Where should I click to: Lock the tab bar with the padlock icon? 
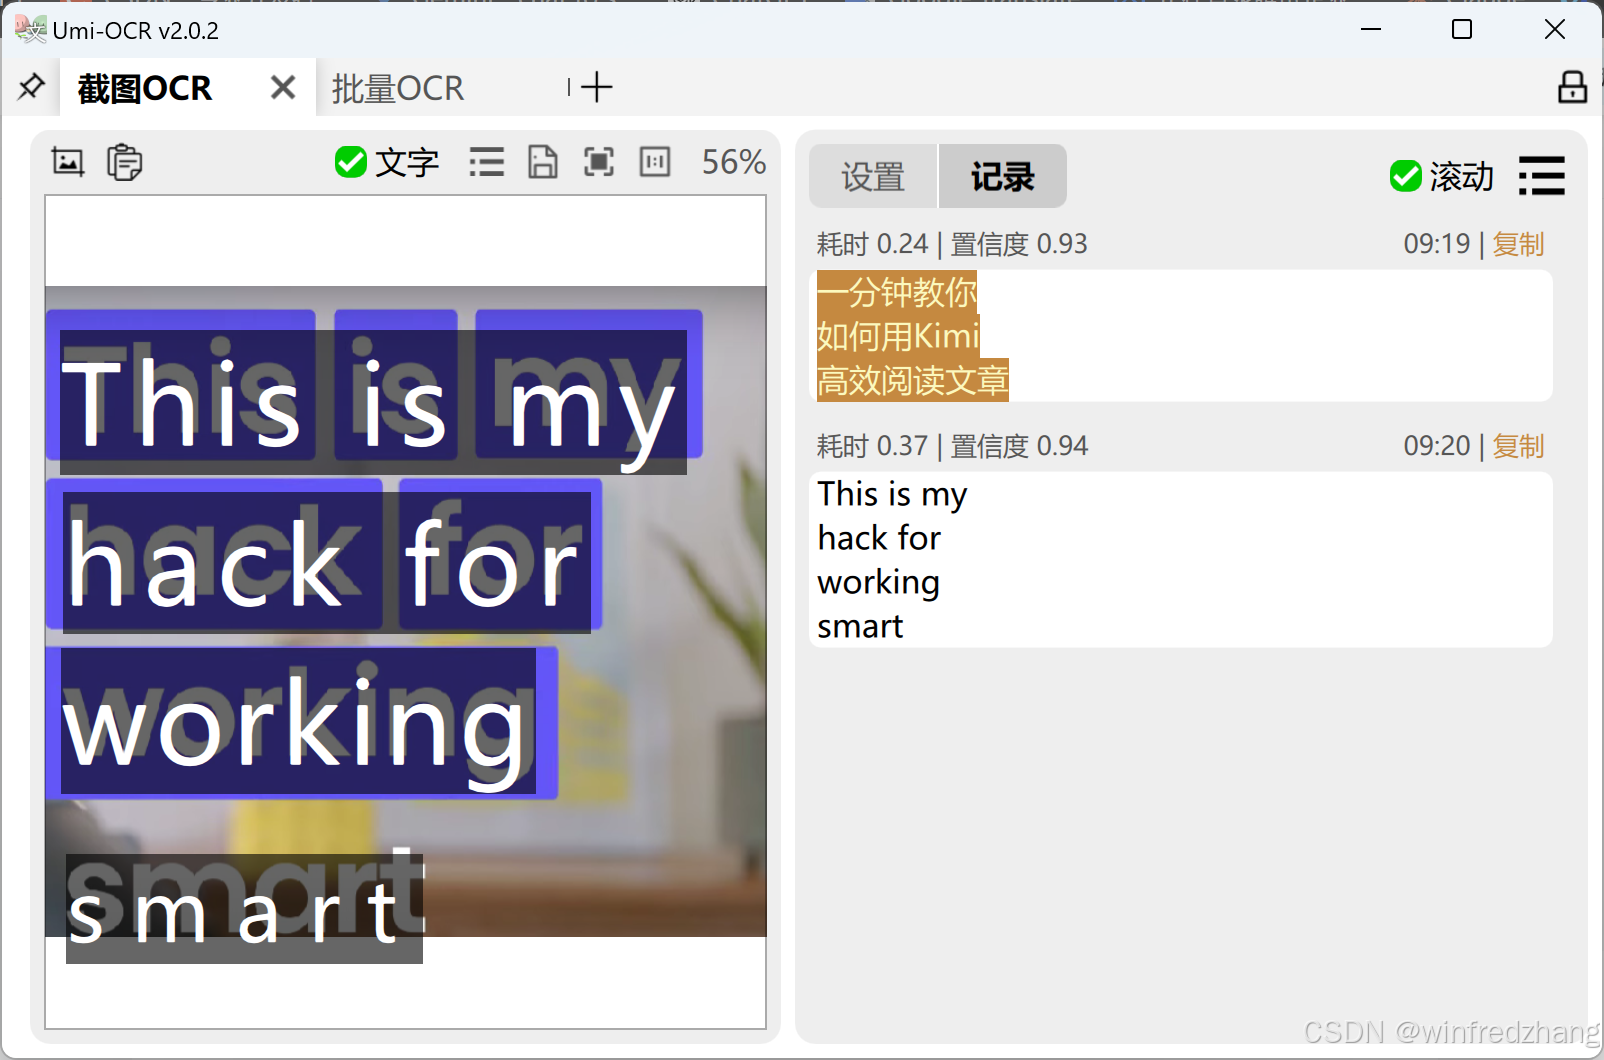click(x=1572, y=87)
